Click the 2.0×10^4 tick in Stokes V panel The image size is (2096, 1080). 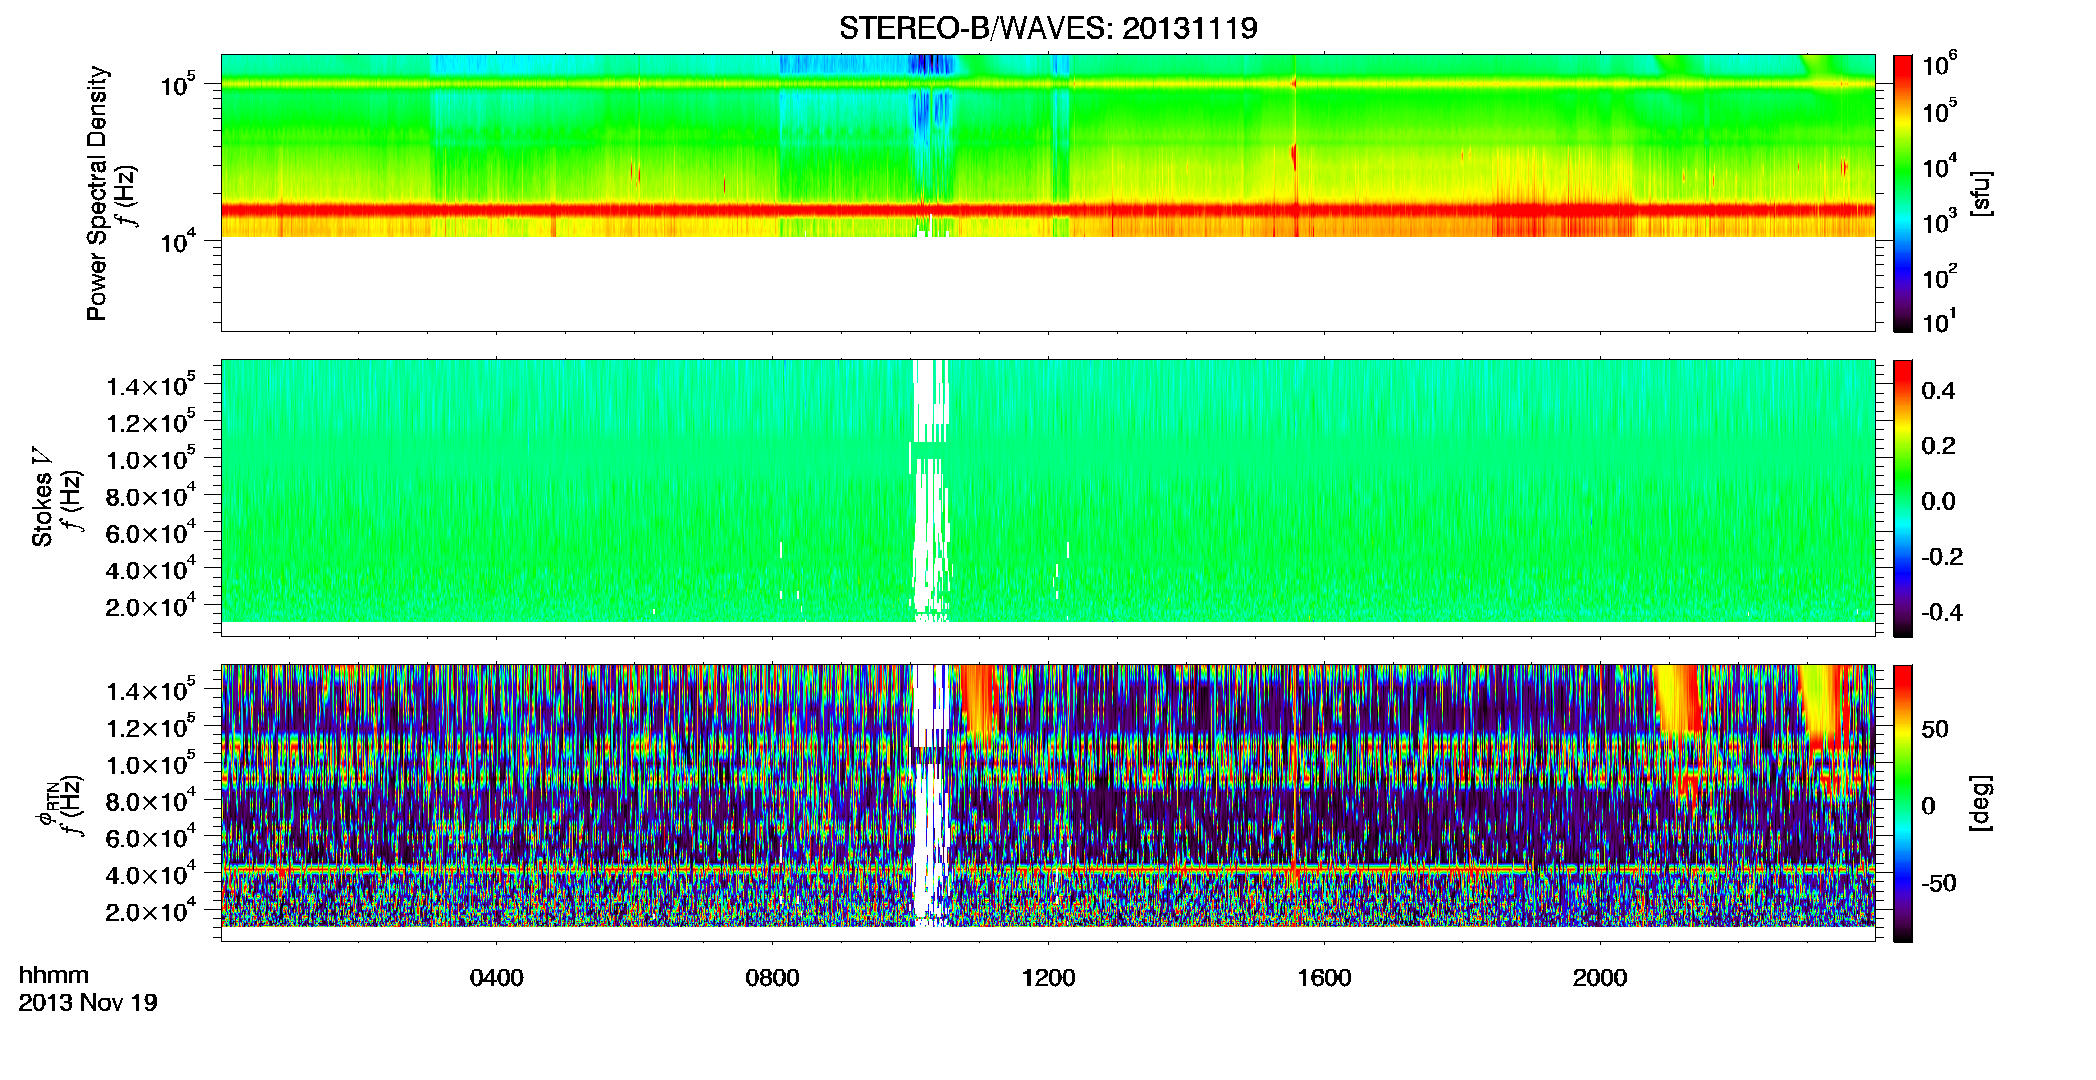pos(152,606)
